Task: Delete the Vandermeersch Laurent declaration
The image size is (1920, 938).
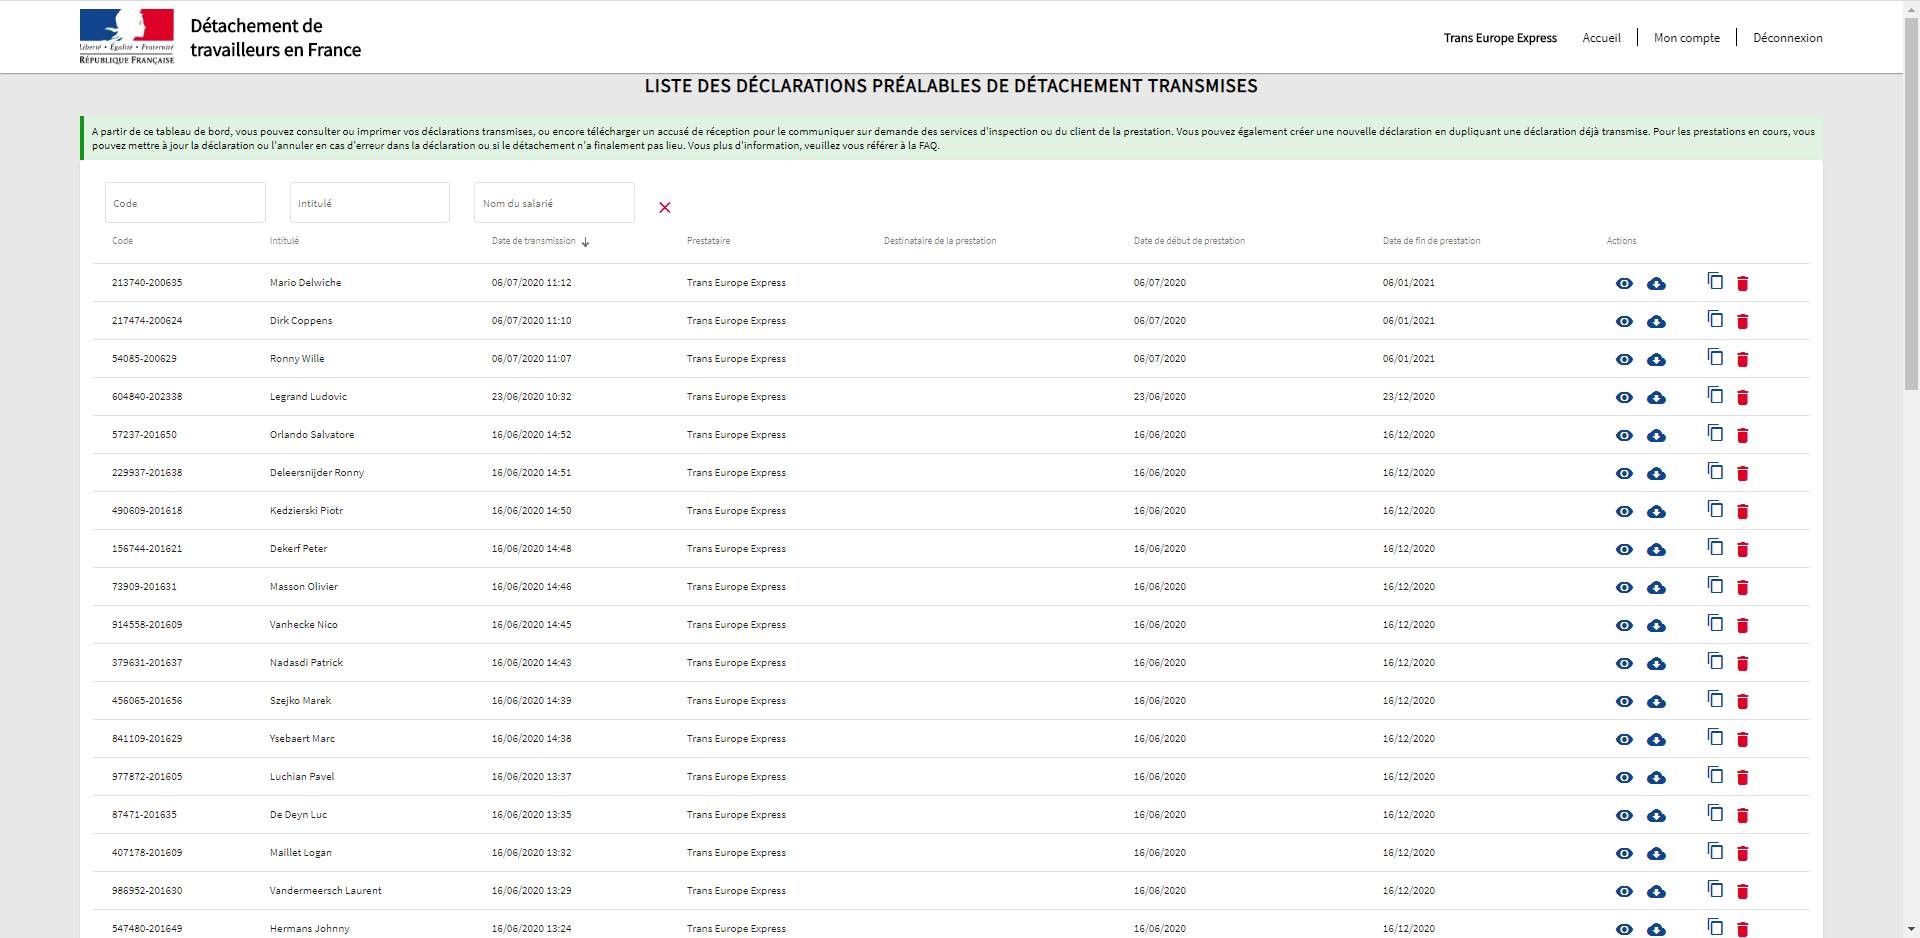Action: point(1742,892)
